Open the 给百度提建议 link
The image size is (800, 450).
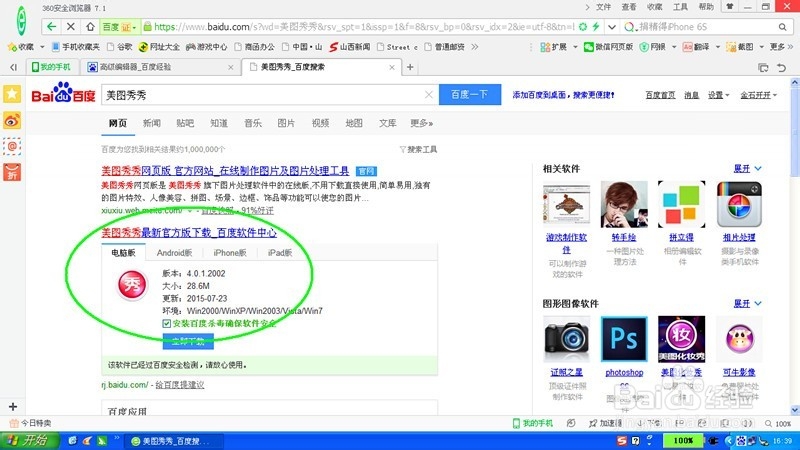(x=180, y=385)
